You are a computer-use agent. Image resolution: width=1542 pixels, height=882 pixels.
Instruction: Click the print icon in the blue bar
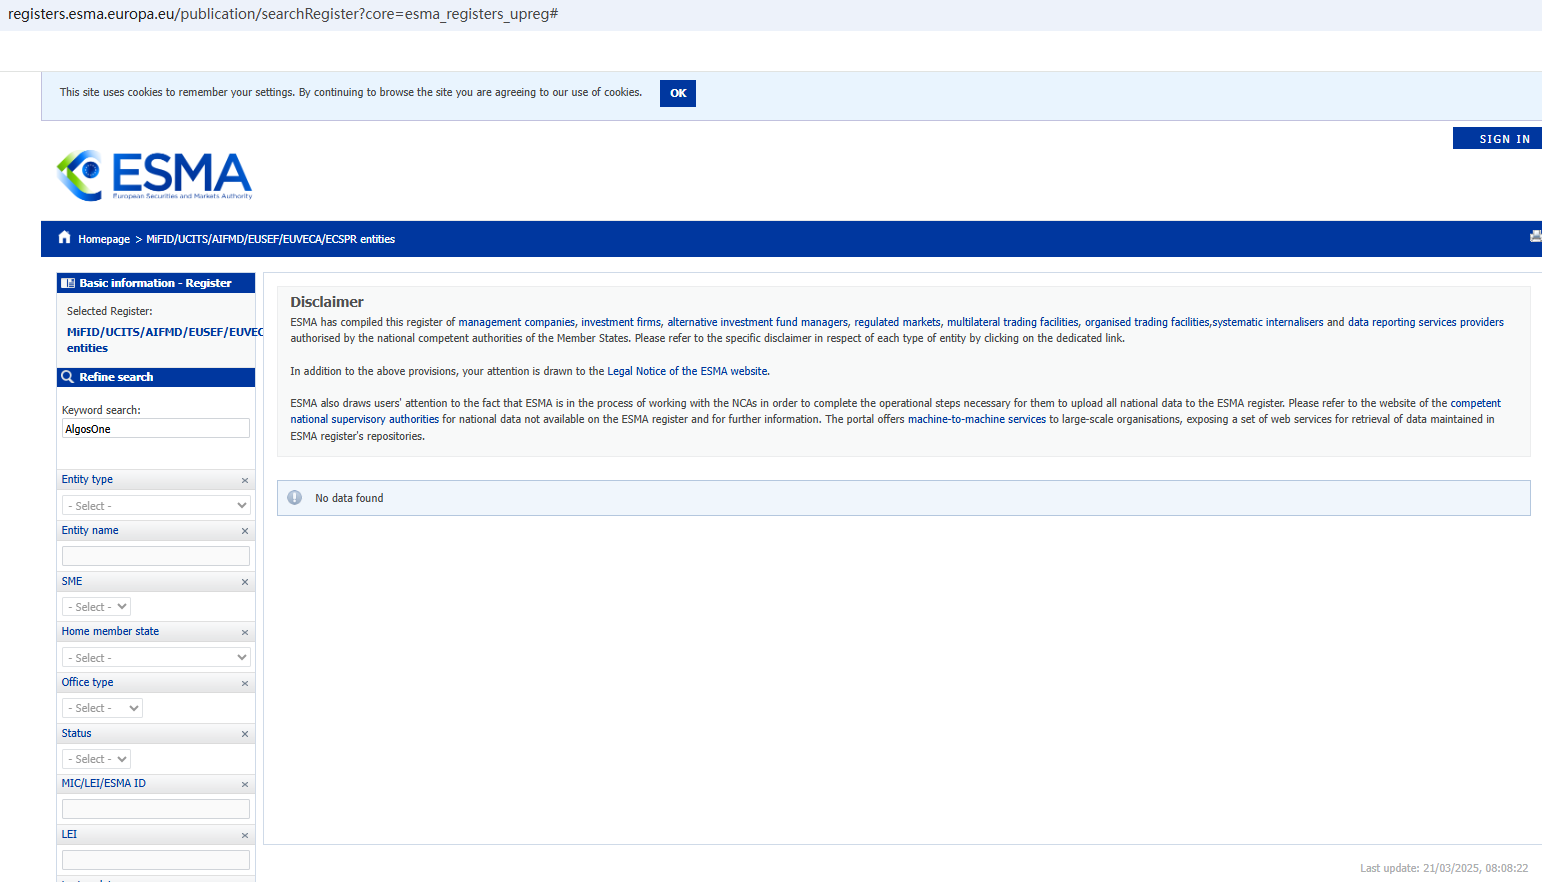(1535, 237)
